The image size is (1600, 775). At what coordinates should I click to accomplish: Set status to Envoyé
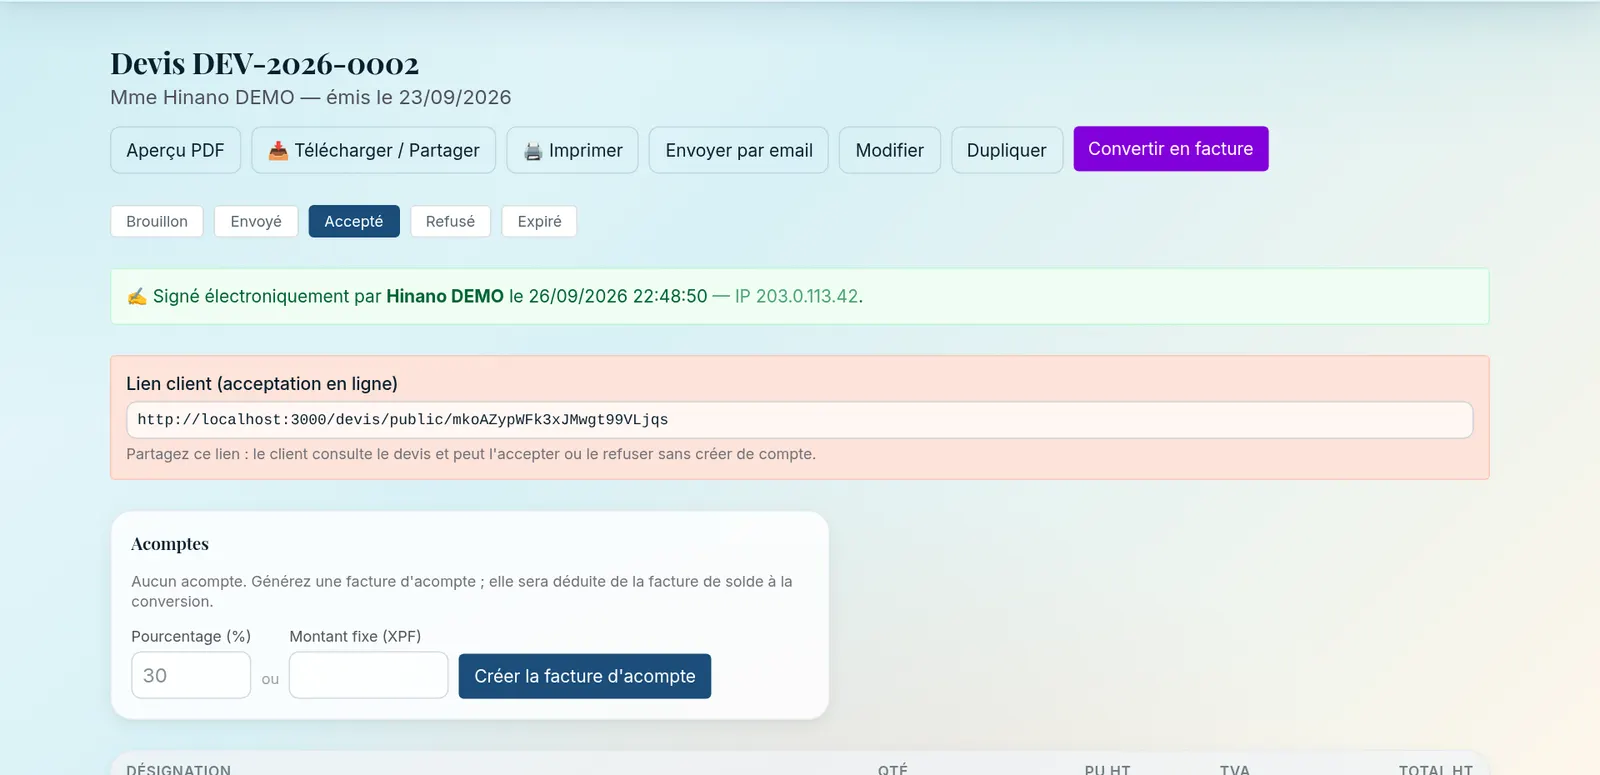pyautogui.click(x=256, y=221)
